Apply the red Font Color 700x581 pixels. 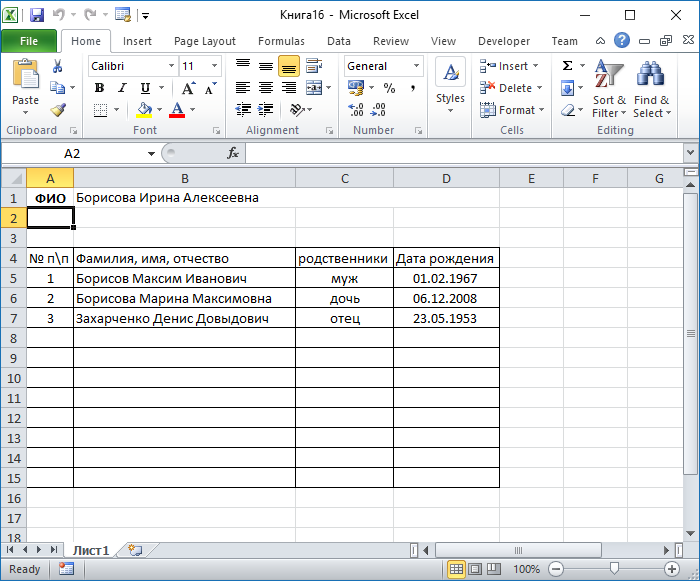coord(177,110)
